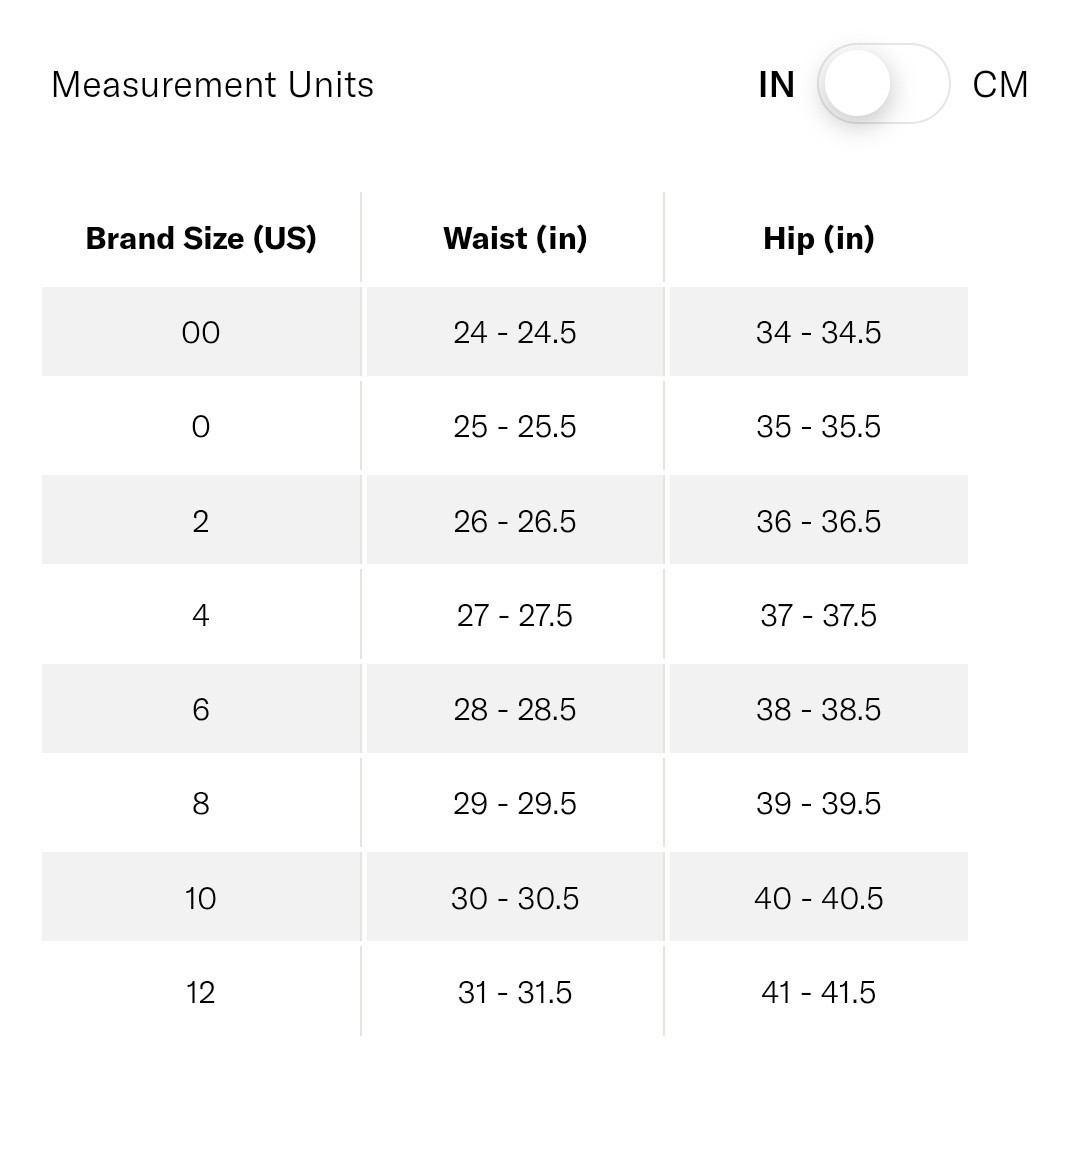The image size is (1080, 1153).
Task: Select brand size 00 cell
Action: point(201,332)
